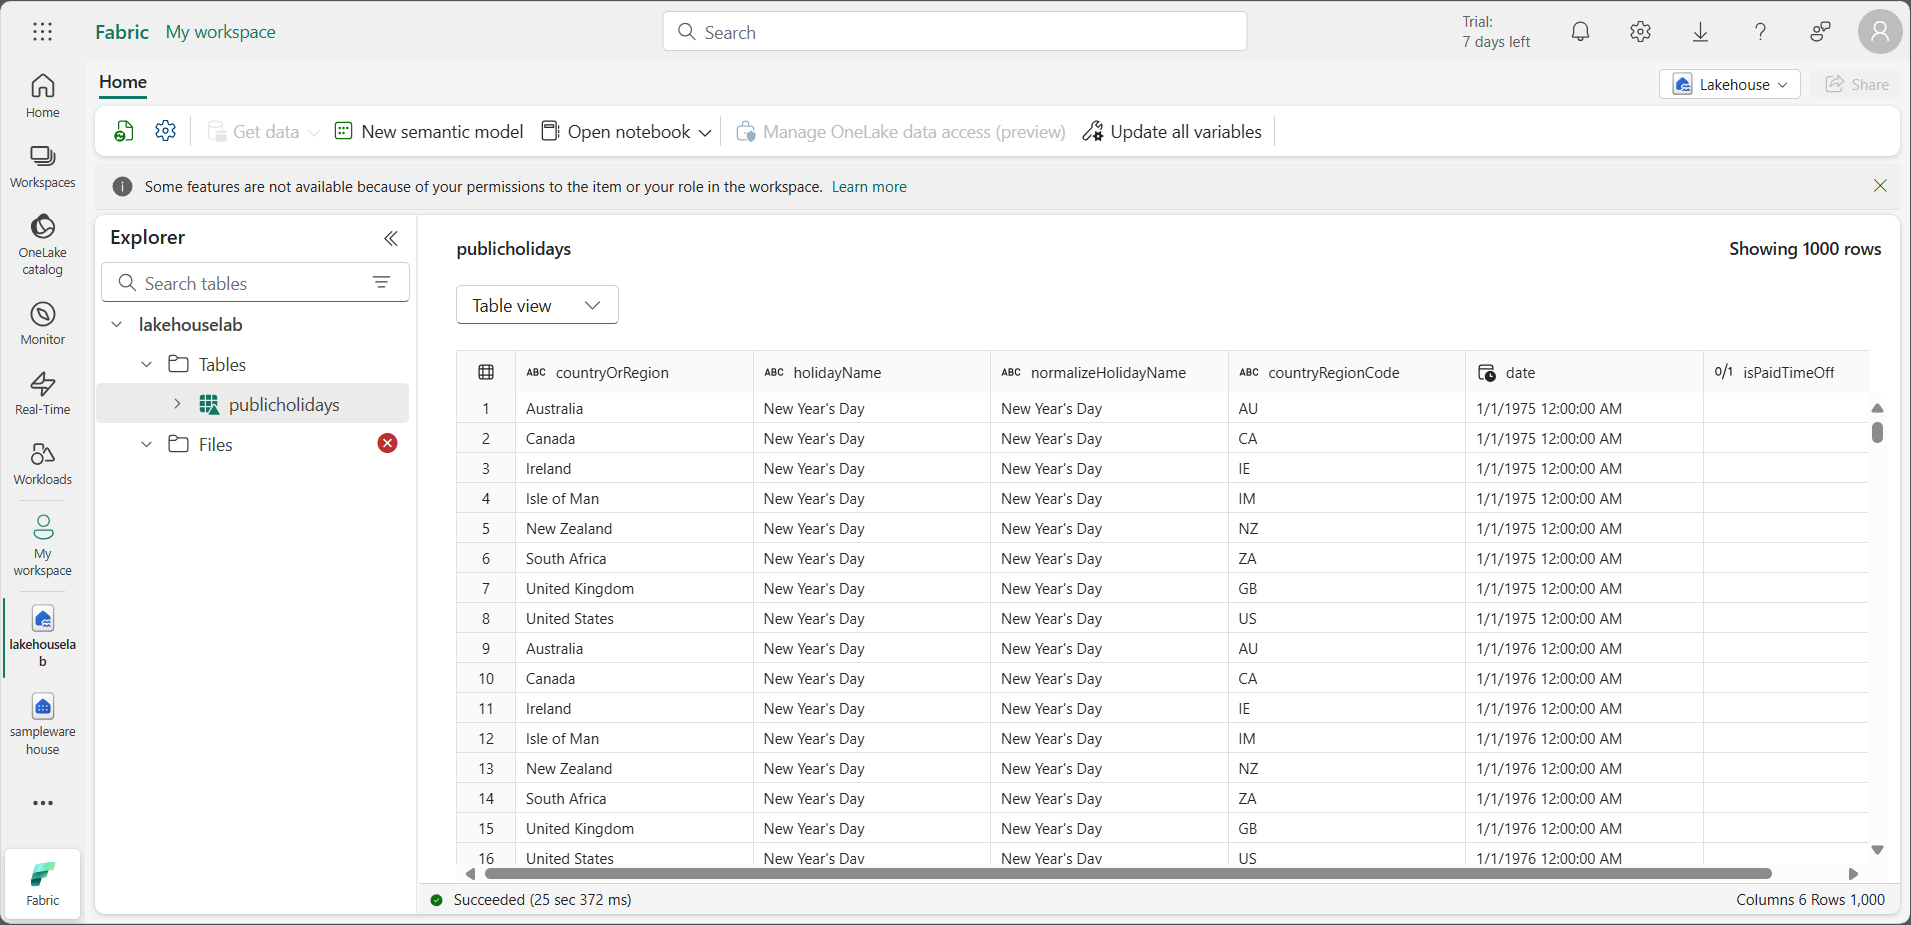The width and height of the screenshot is (1911, 925).
Task: Expand the publicholidays table node
Action: (177, 404)
